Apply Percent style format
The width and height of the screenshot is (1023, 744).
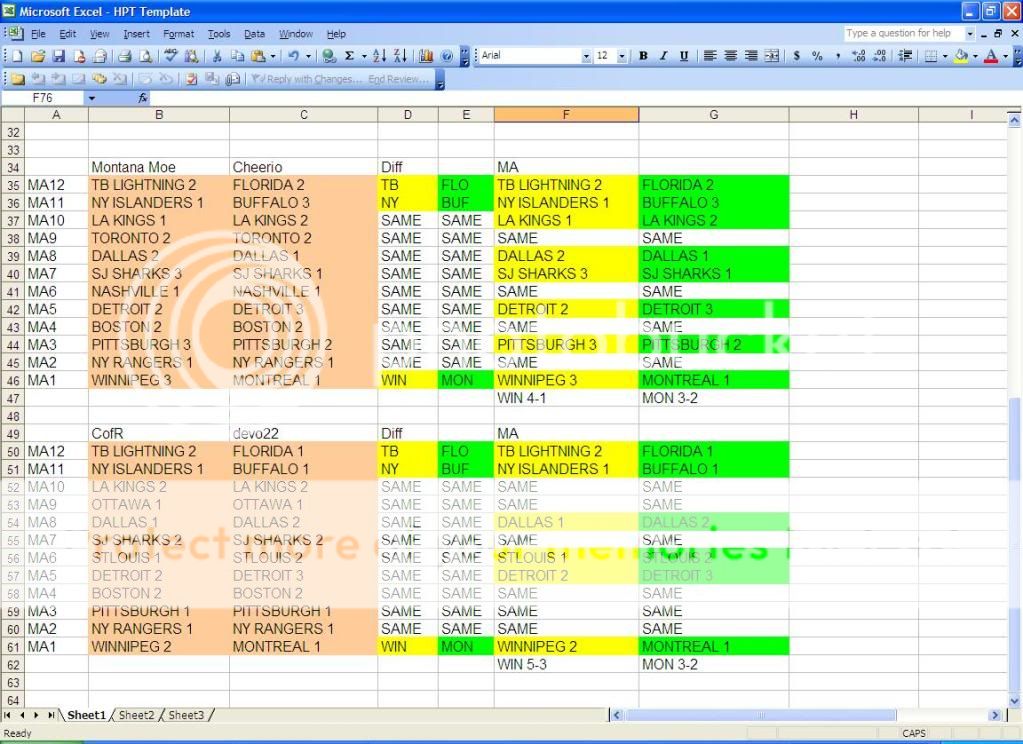coord(817,56)
